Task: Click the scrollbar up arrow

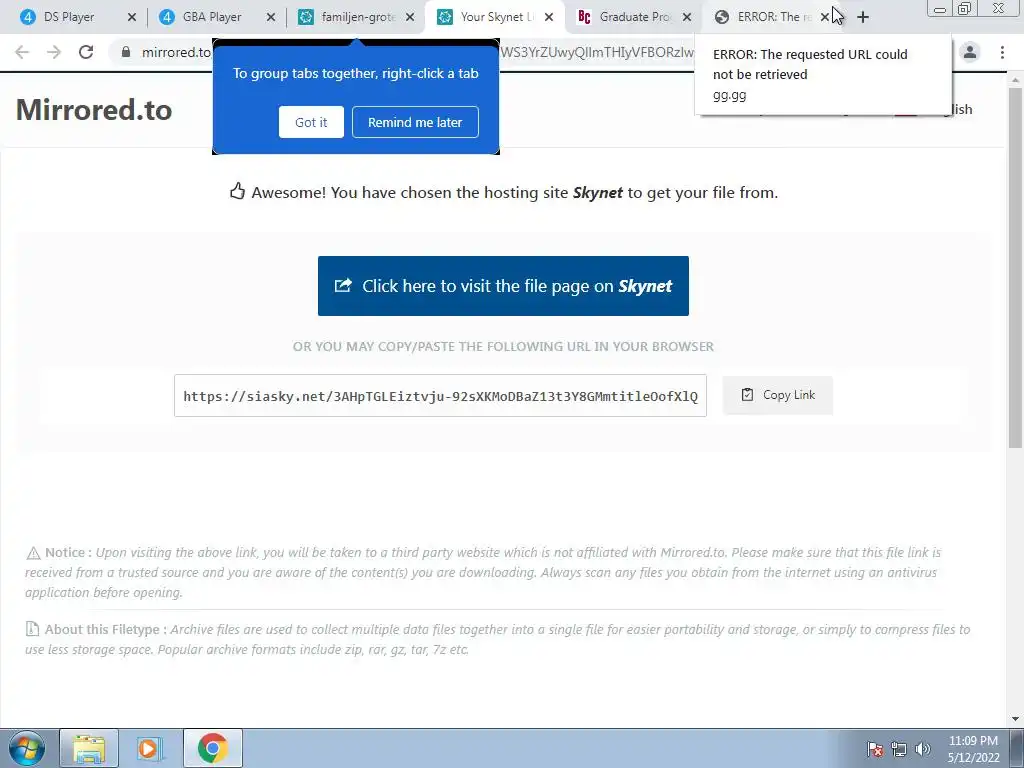Action: 1015,80
